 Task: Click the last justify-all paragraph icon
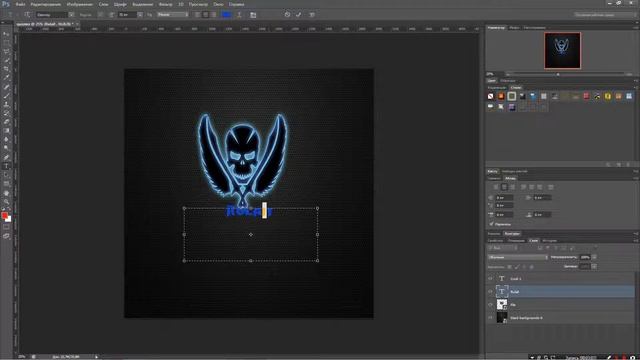click(551, 187)
